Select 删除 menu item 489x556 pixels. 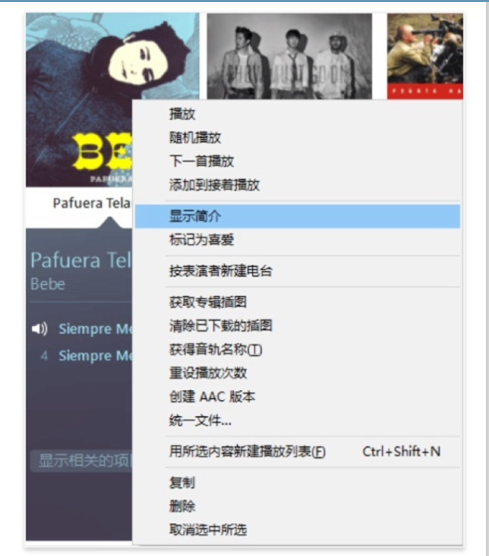(x=298, y=506)
